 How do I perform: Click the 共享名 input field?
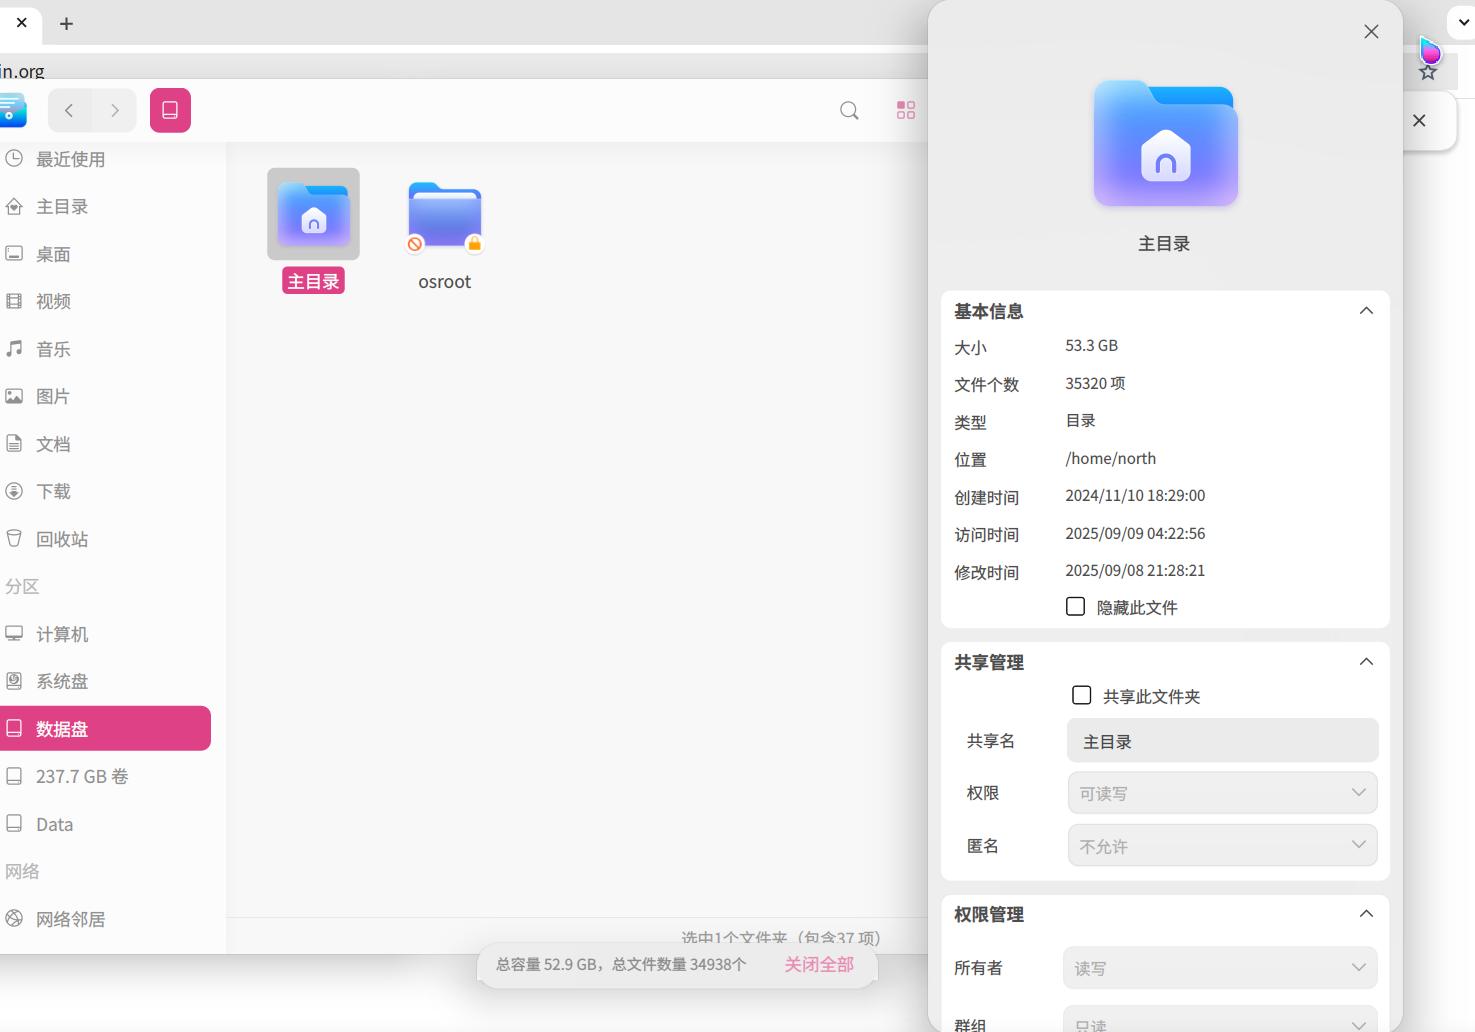[1222, 741]
